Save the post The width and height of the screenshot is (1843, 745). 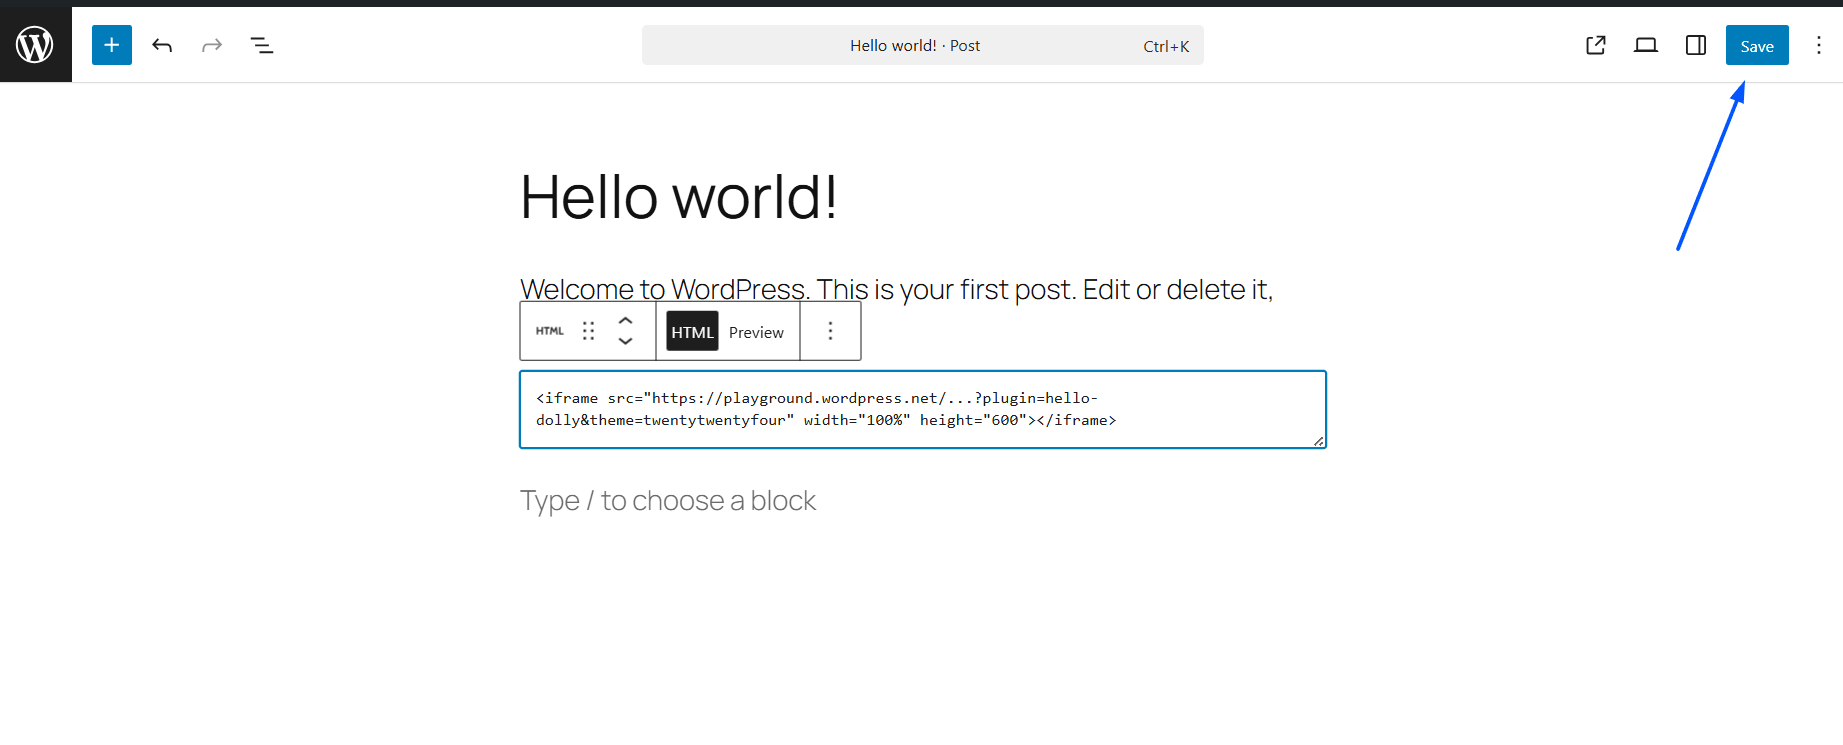tap(1757, 45)
